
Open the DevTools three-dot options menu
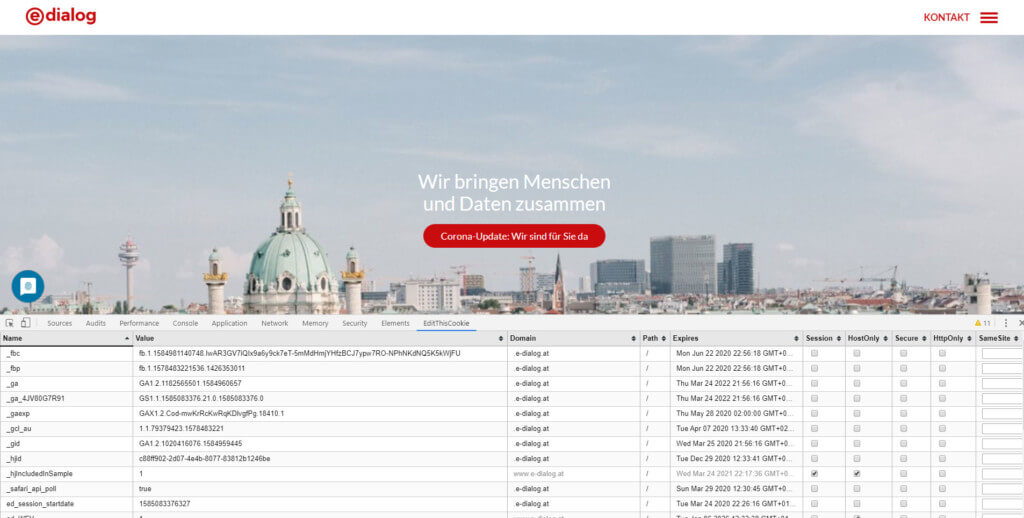pyautogui.click(x=1006, y=323)
